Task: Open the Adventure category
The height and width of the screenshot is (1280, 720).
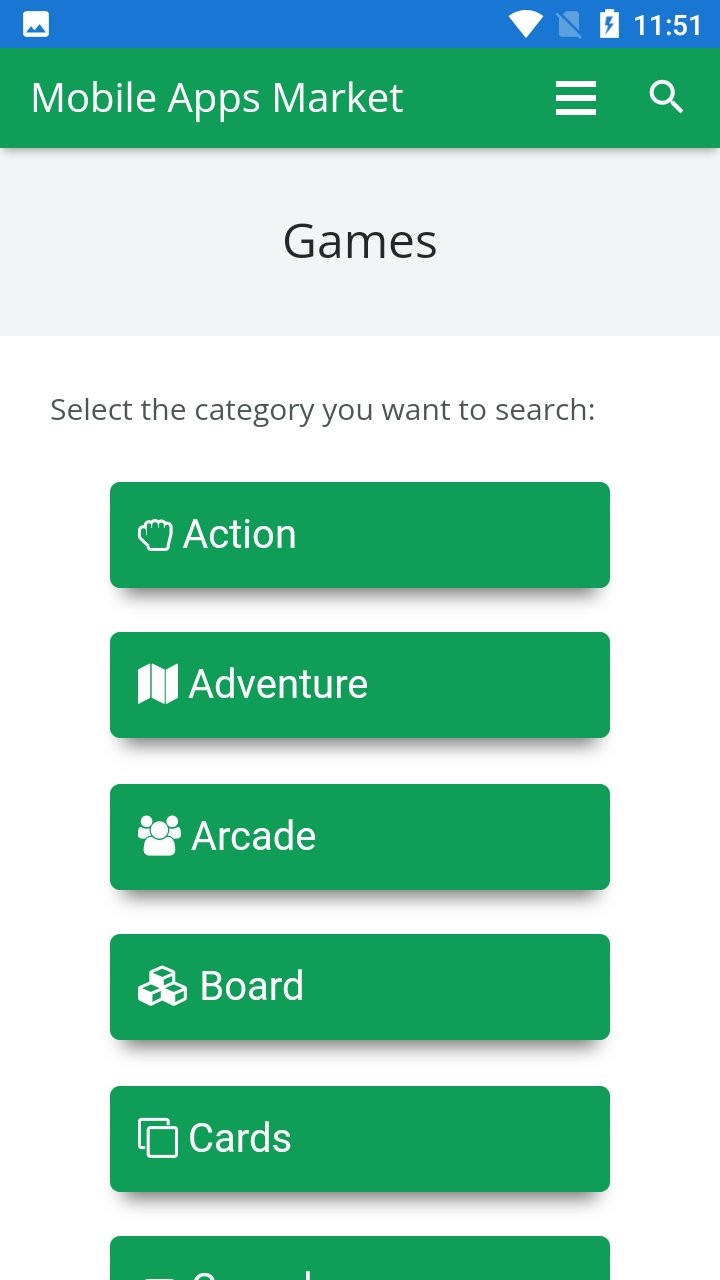Action: [360, 685]
